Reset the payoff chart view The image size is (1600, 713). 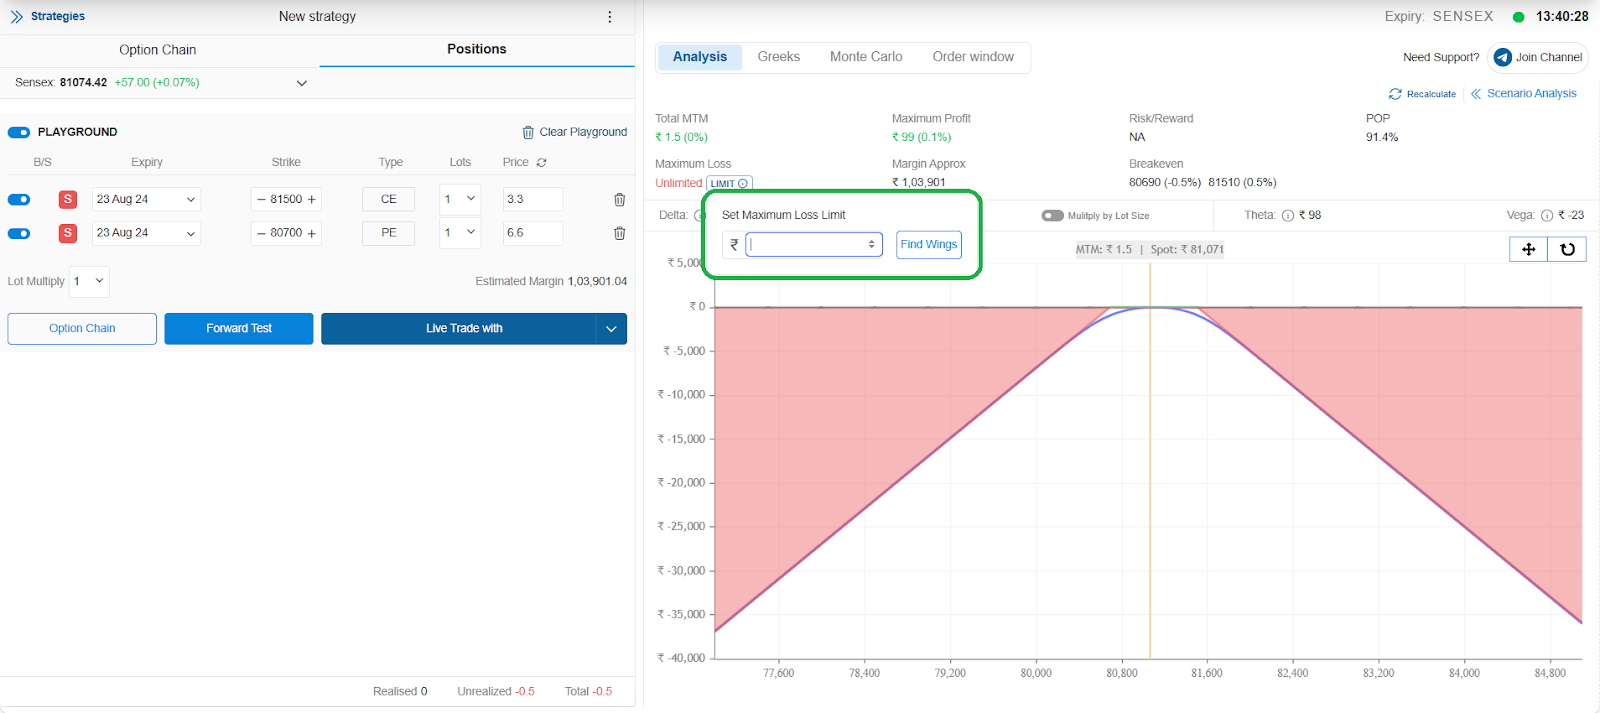click(1567, 249)
